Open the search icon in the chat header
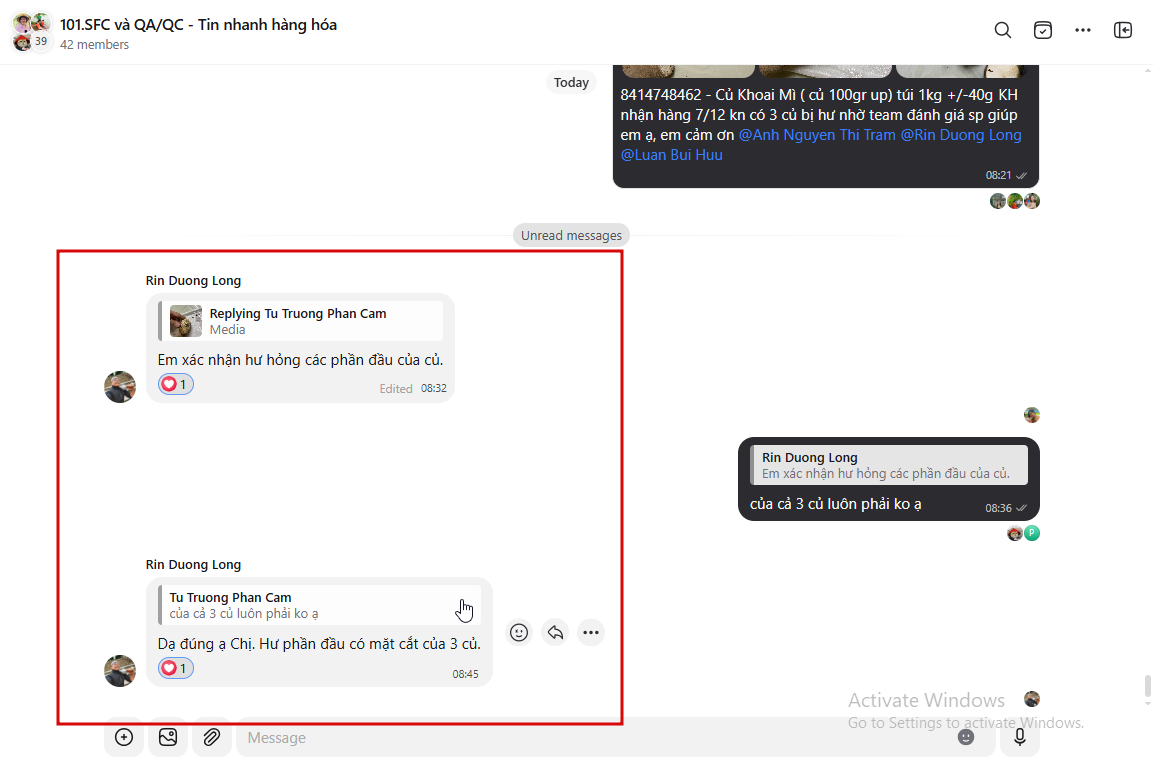1153x772 pixels. [x=1002, y=30]
